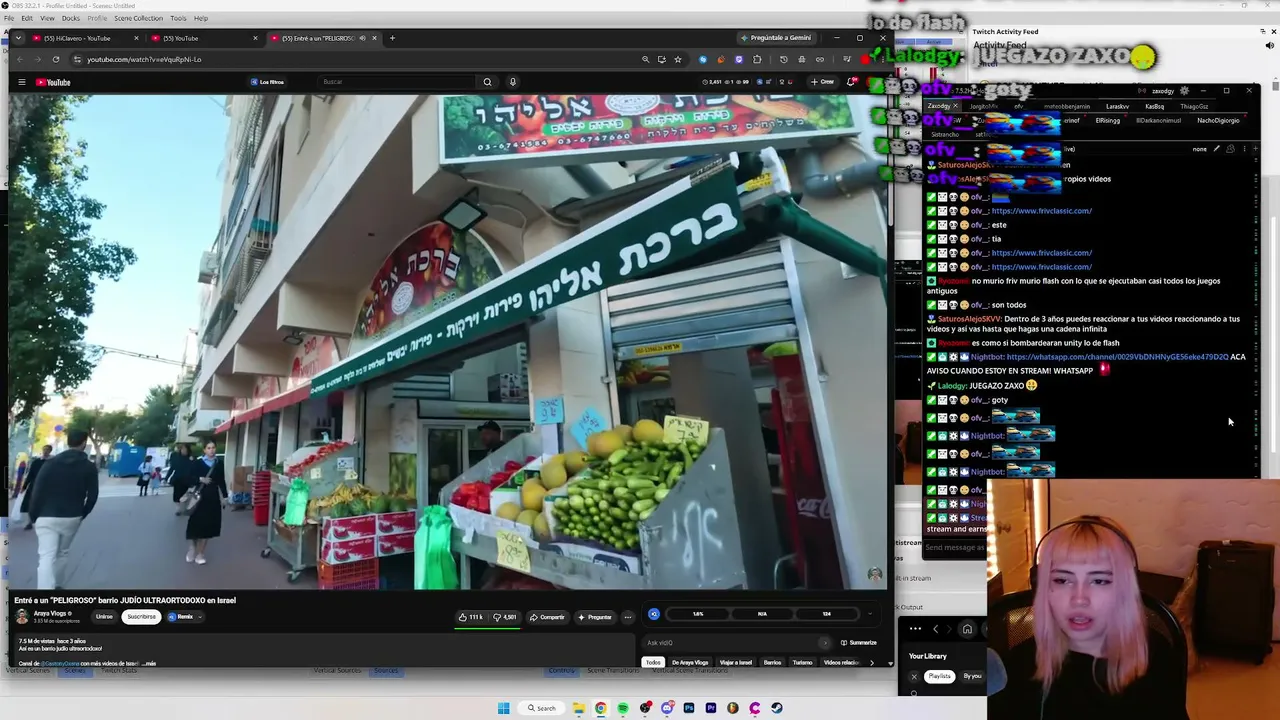
Task: Open YouTube notifications bell
Action: 851,82
